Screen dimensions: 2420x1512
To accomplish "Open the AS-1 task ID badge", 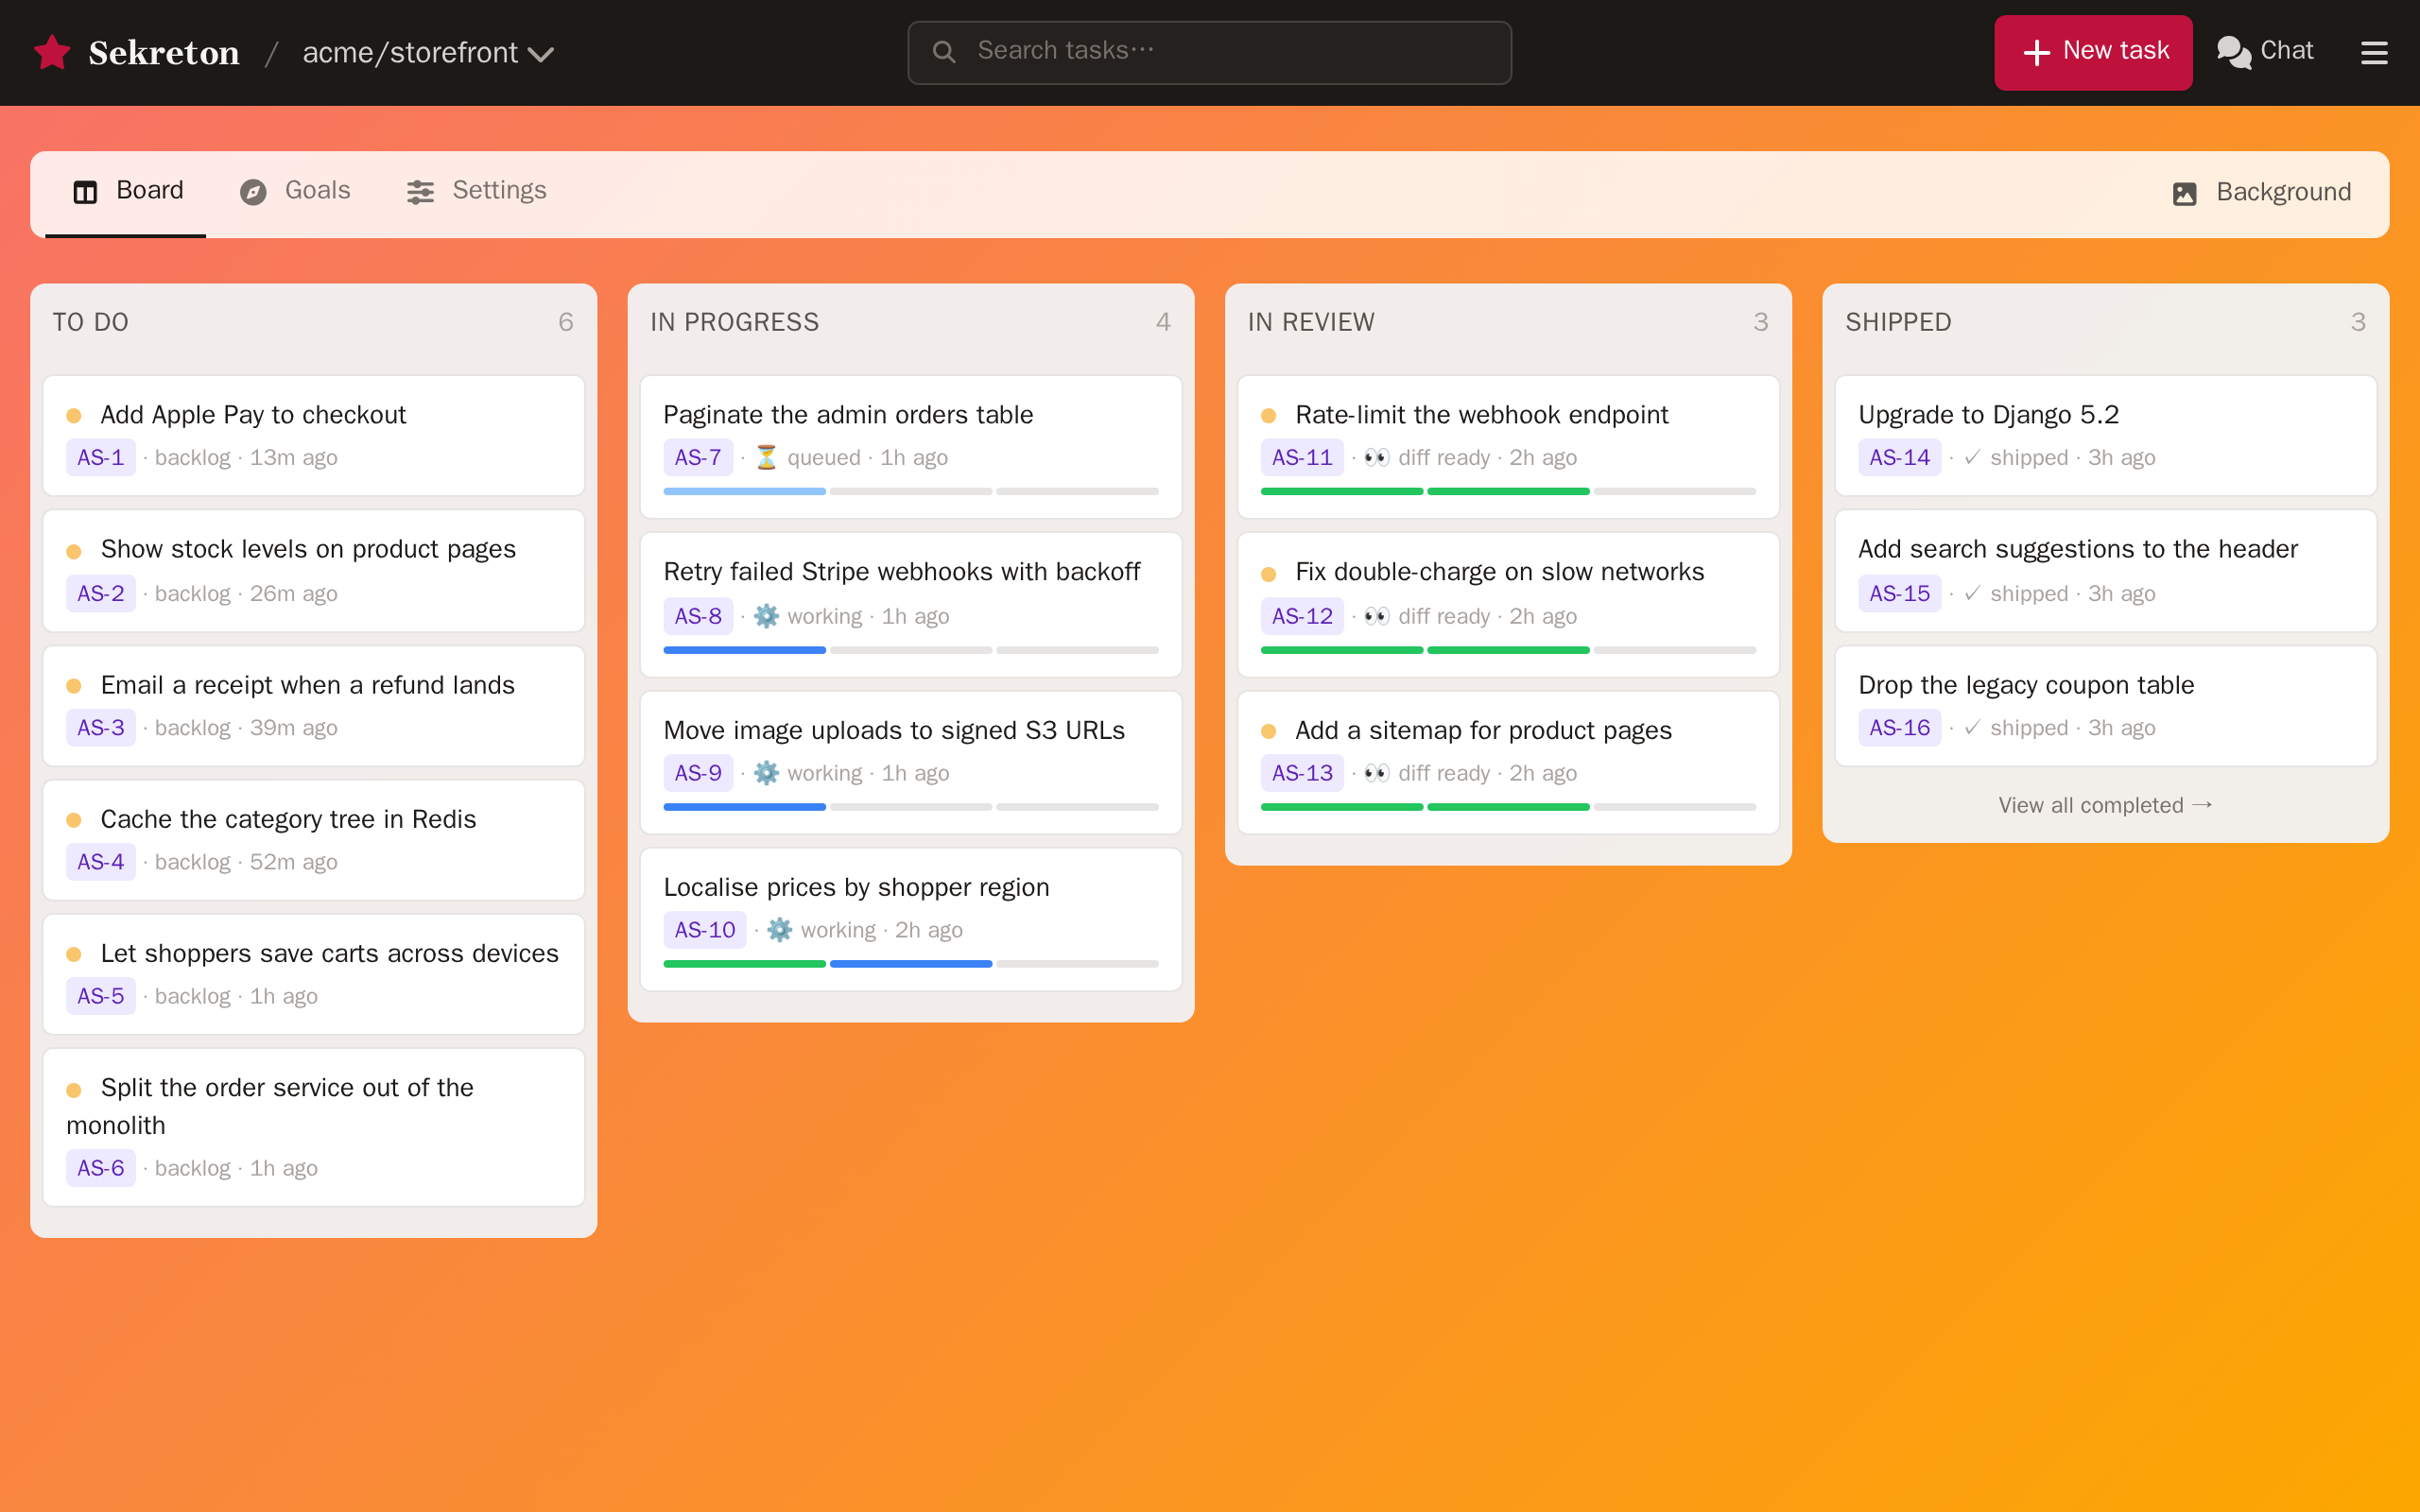I will (x=101, y=457).
